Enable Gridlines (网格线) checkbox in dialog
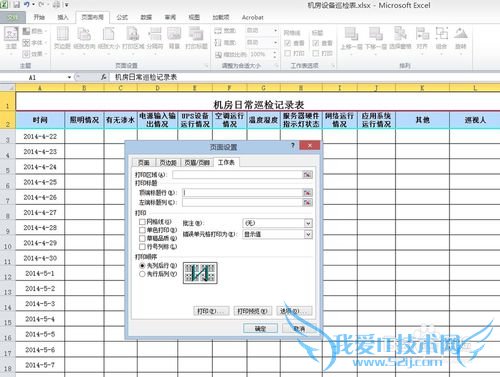This screenshot has width=500, height=377. pyautogui.click(x=142, y=222)
